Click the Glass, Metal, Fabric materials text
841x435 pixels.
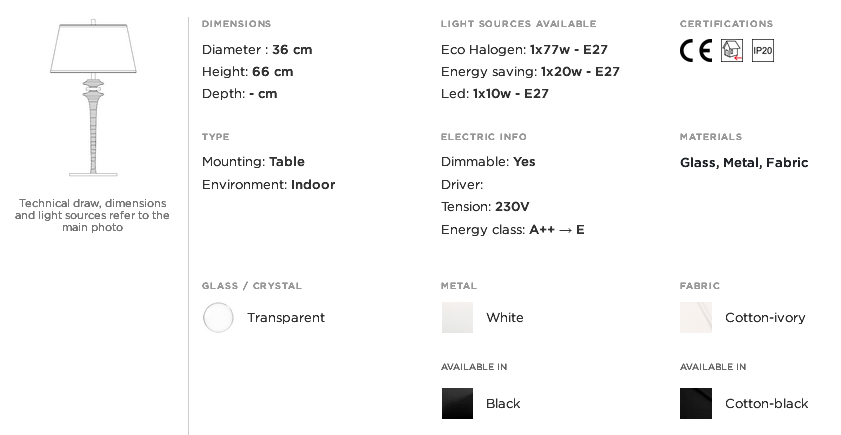[x=744, y=163]
